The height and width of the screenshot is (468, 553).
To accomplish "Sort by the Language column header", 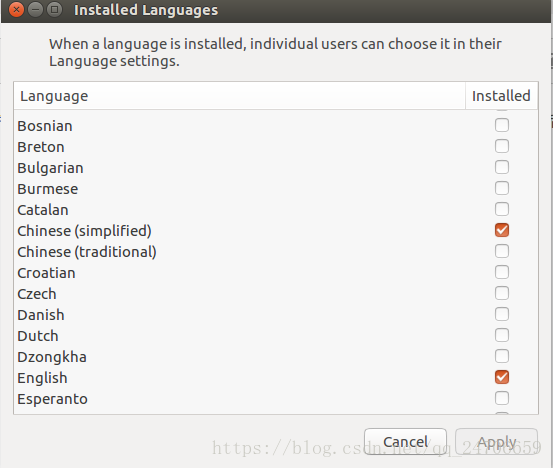I will click(x=239, y=96).
